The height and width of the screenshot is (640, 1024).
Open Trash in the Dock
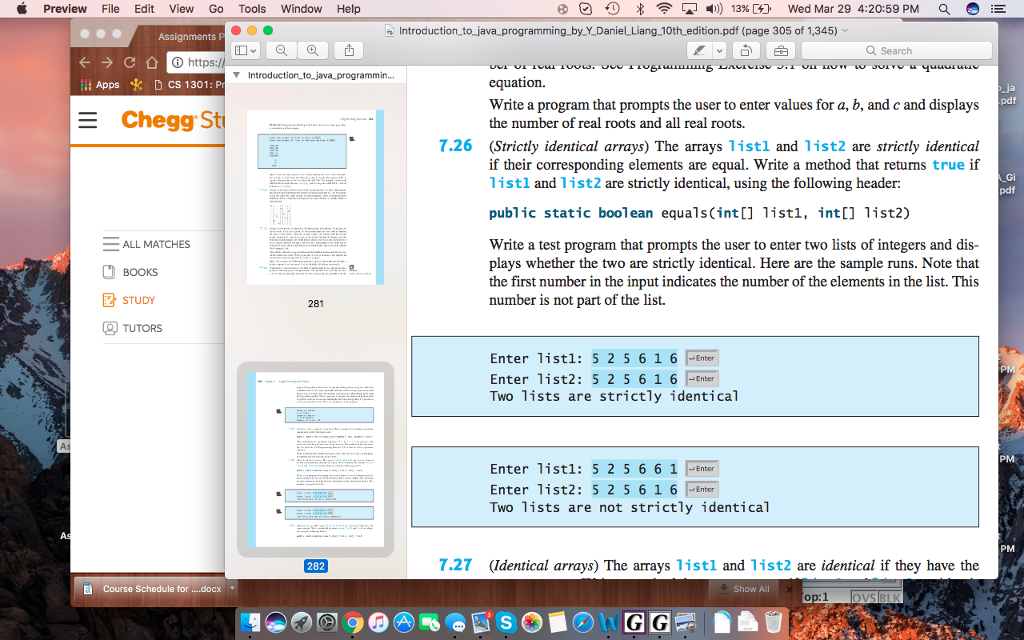coord(773,622)
